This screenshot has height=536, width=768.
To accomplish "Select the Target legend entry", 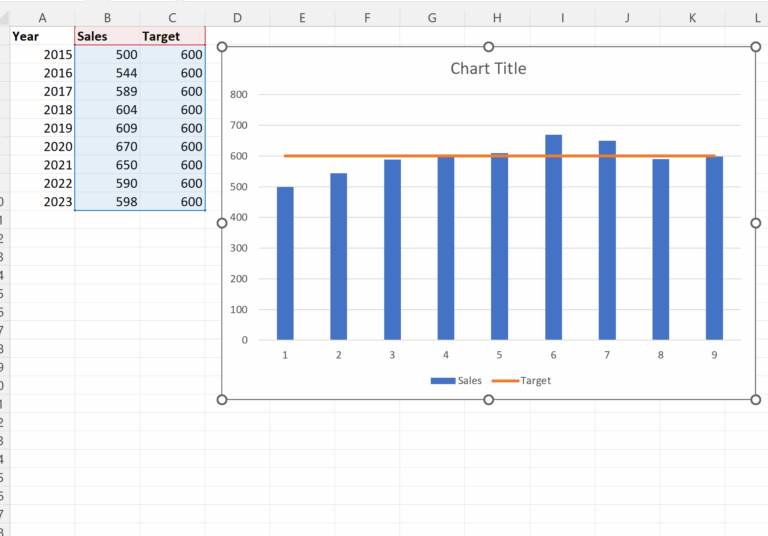I will click(521, 381).
